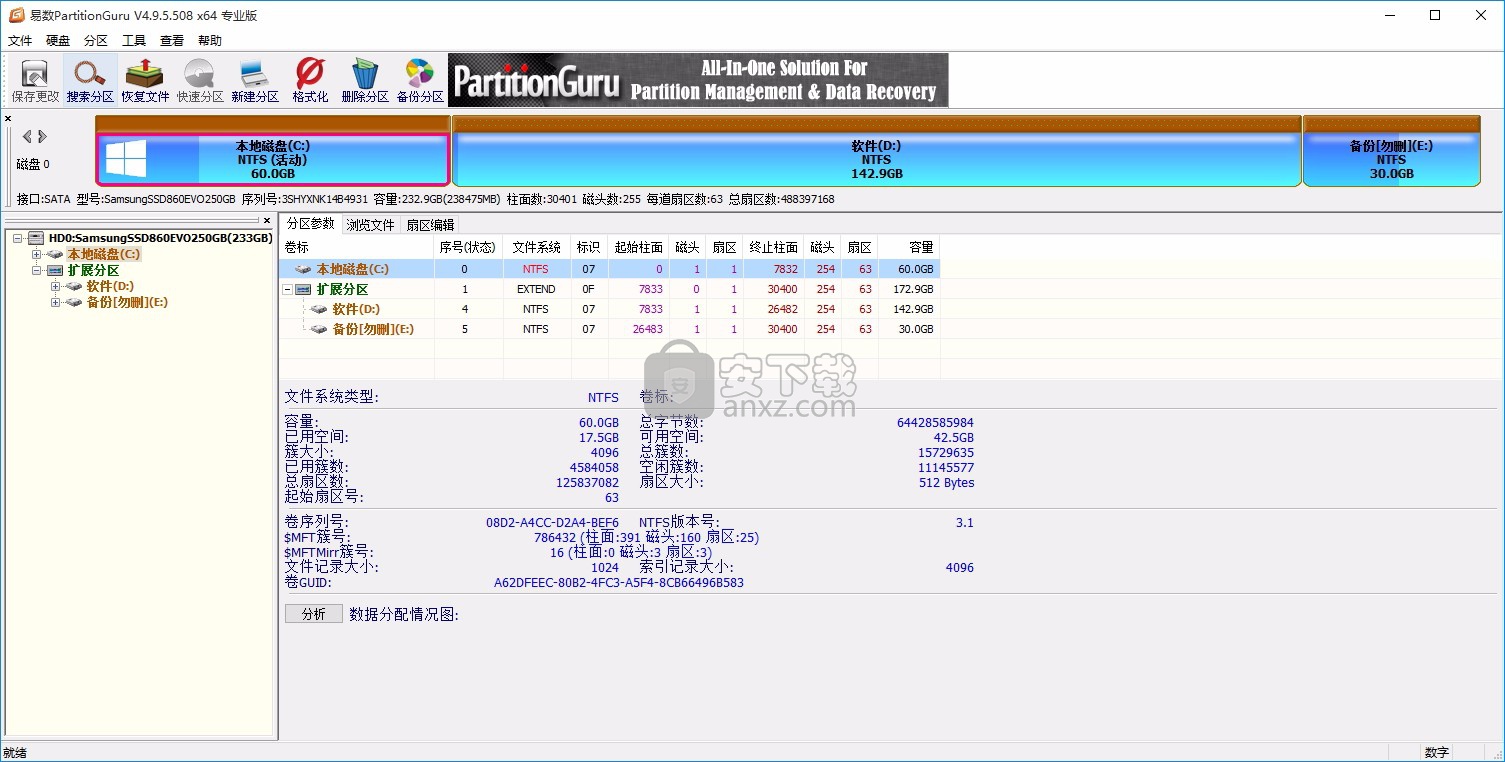Click the Format (格式化) toolbar icon
The image size is (1505, 762).
pos(310,80)
